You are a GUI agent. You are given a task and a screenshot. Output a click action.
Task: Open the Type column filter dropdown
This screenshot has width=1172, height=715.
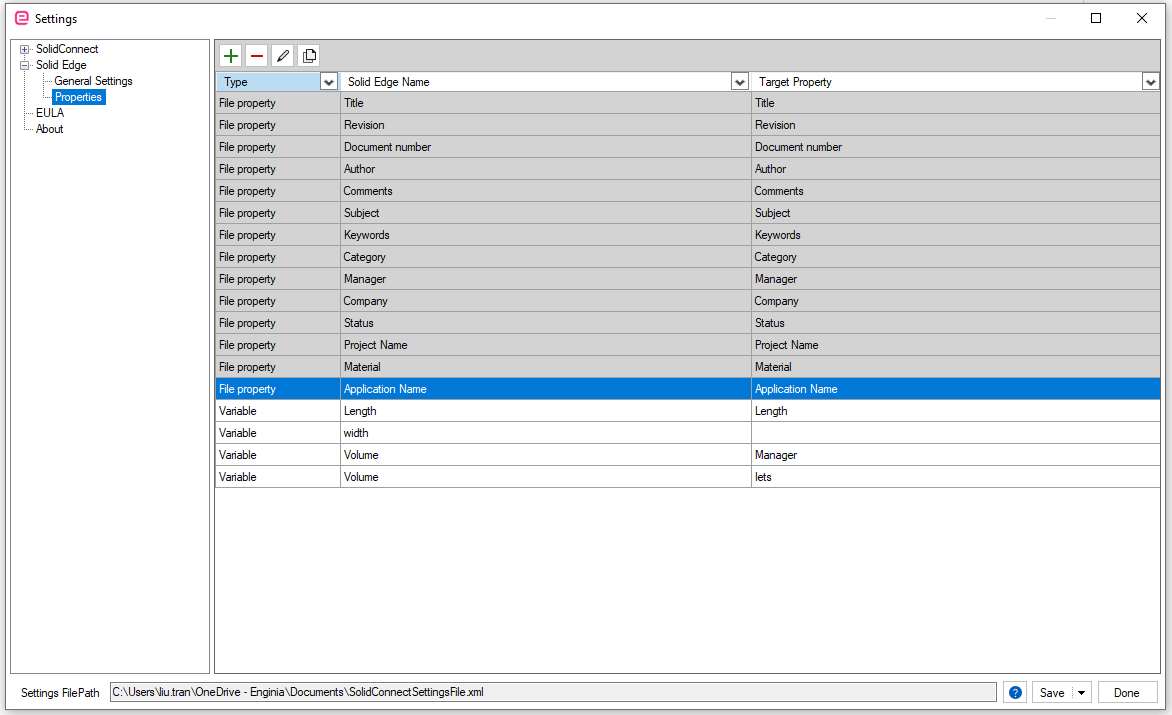click(329, 82)
